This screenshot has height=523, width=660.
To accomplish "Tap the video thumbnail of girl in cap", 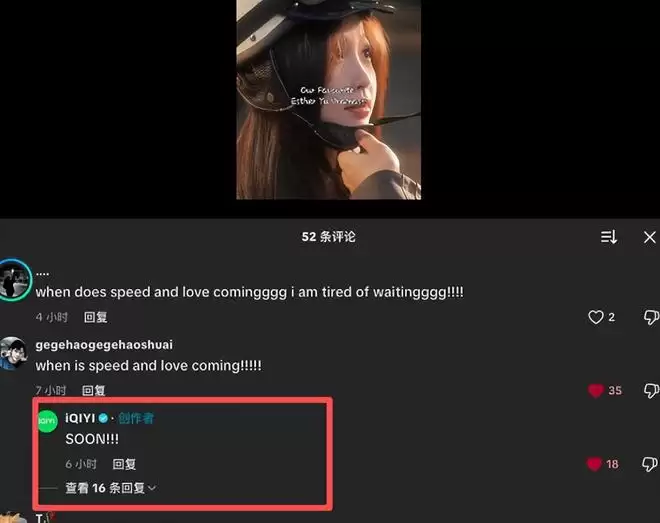I will [x=329, y=100].
